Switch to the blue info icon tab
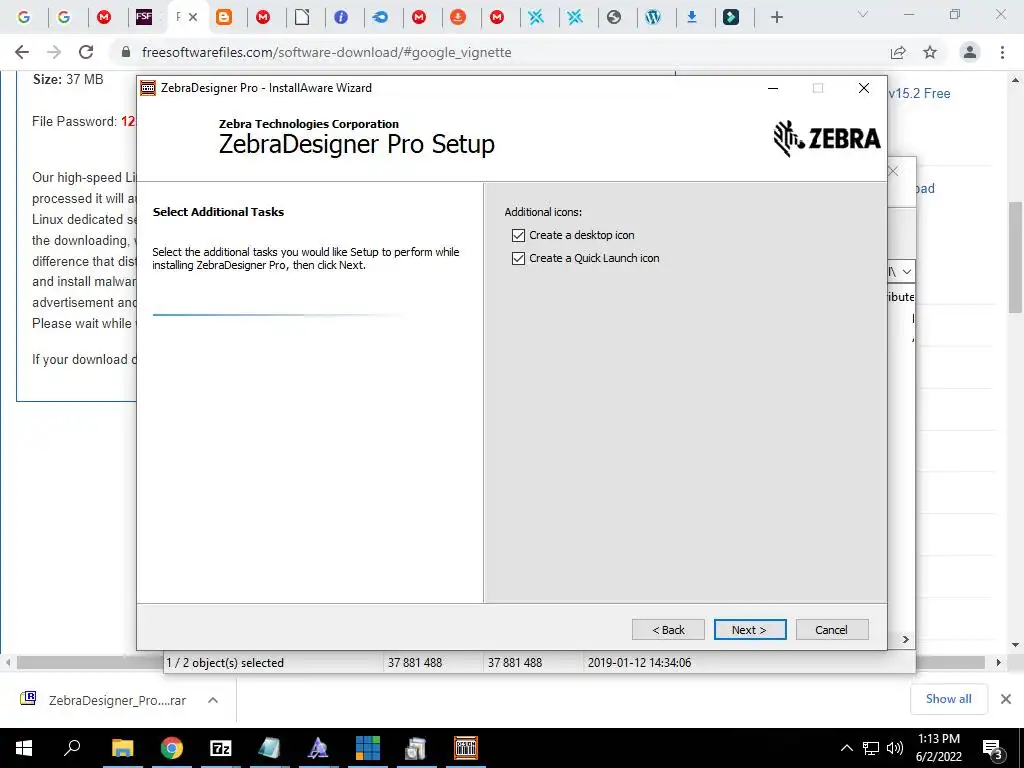The image size is (1024, 768). [341, 17]
